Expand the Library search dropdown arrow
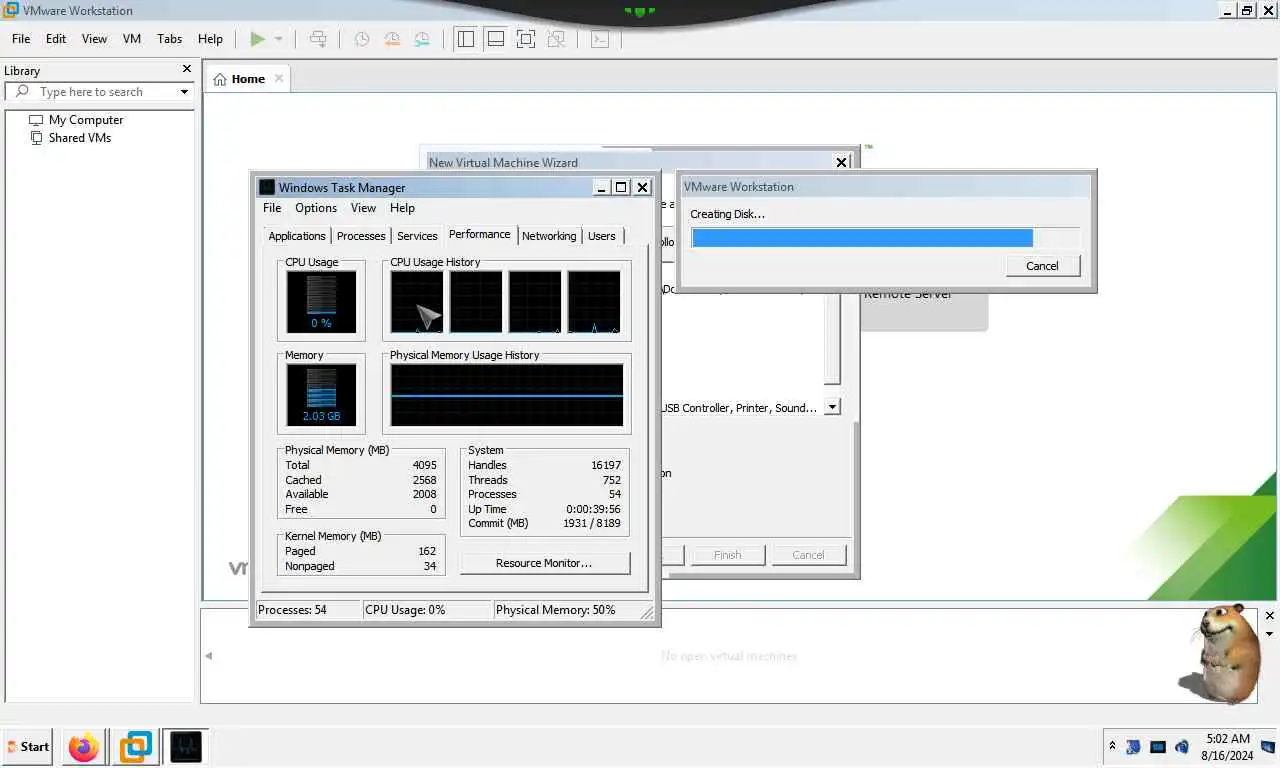Viewport: 1280px width, 768px height. [184, 92]
